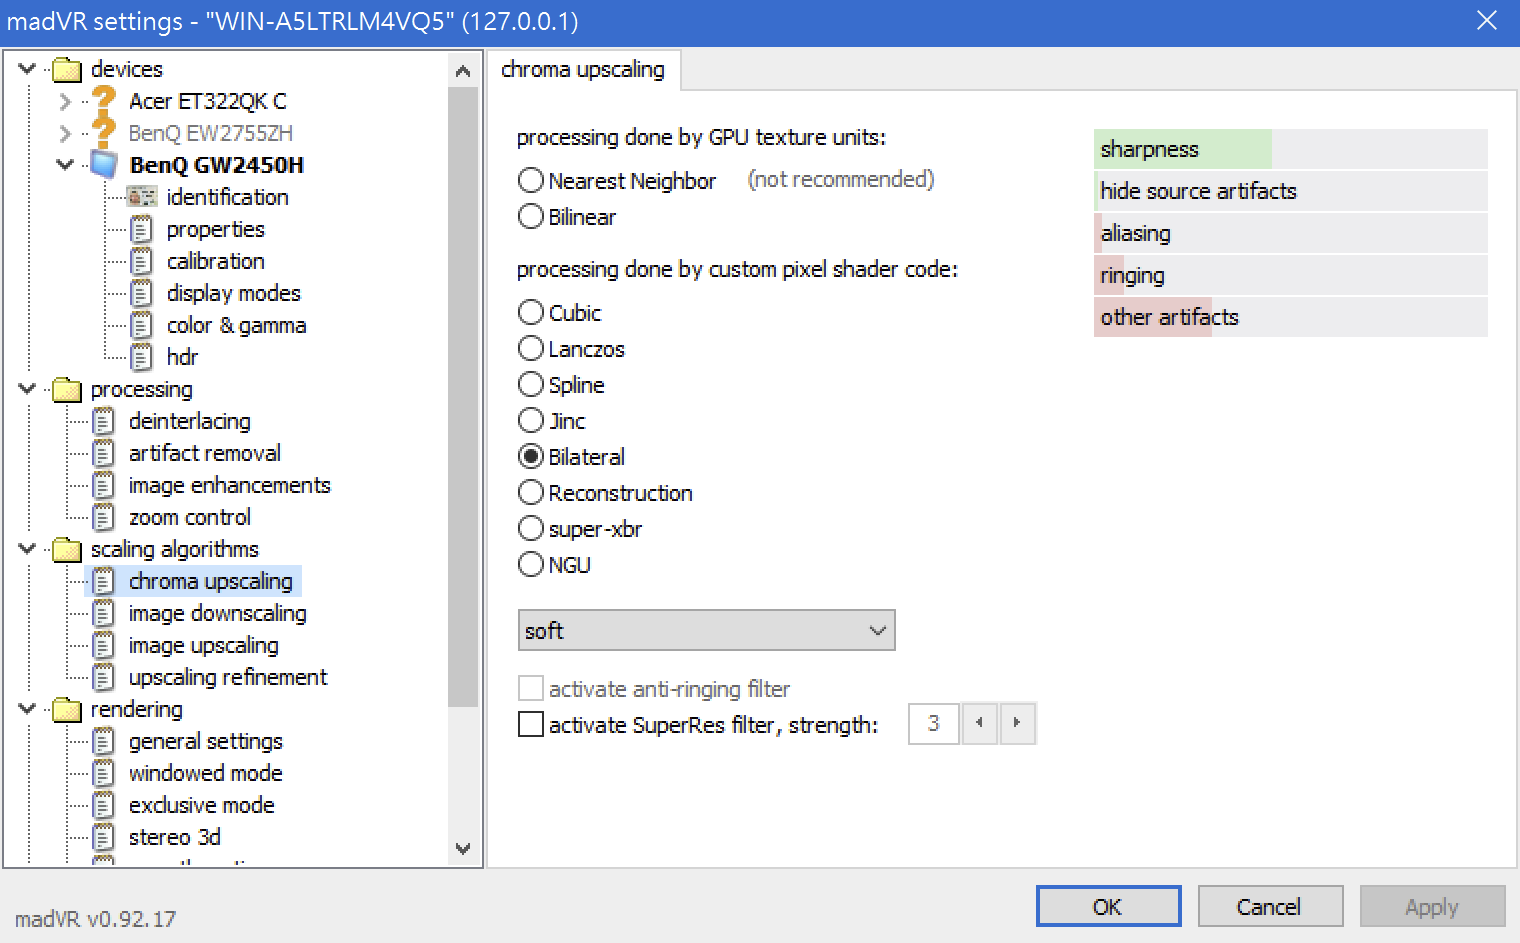Image resolution: width=1520 pixels, height=943 pixels.
Task: Collapse the processing tree node
Action: [28, 388]
